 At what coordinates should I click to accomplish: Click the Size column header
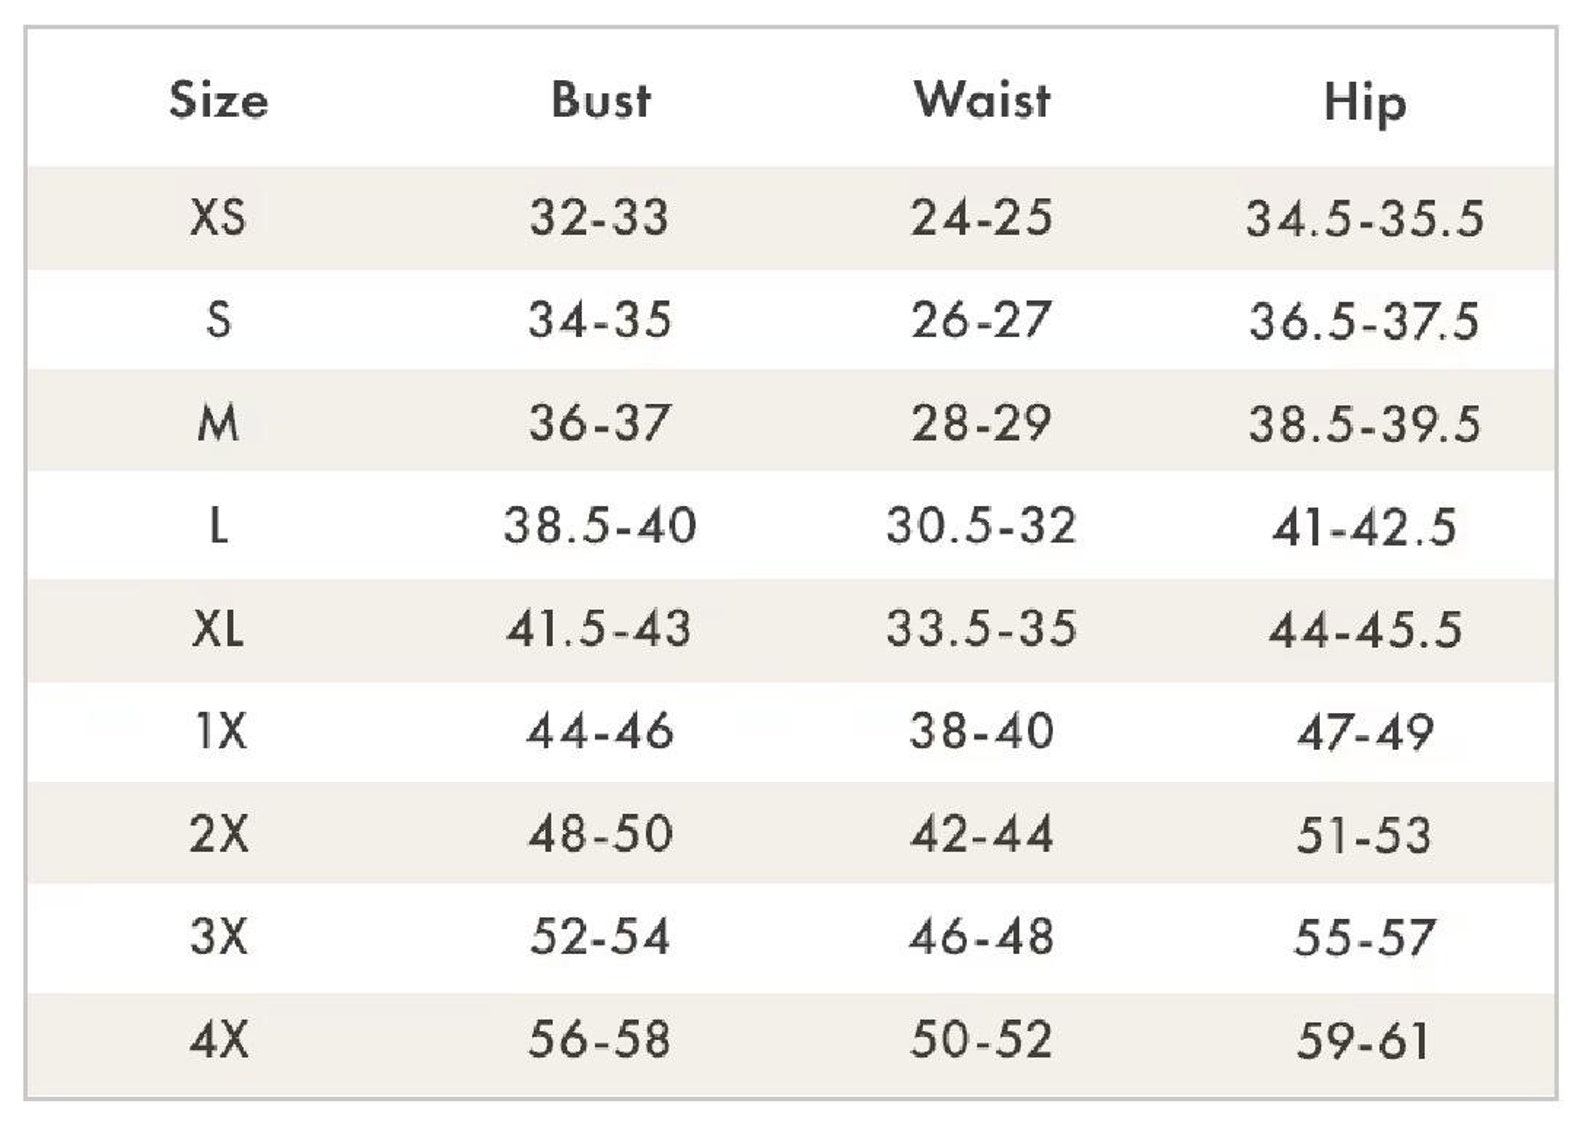219,100
